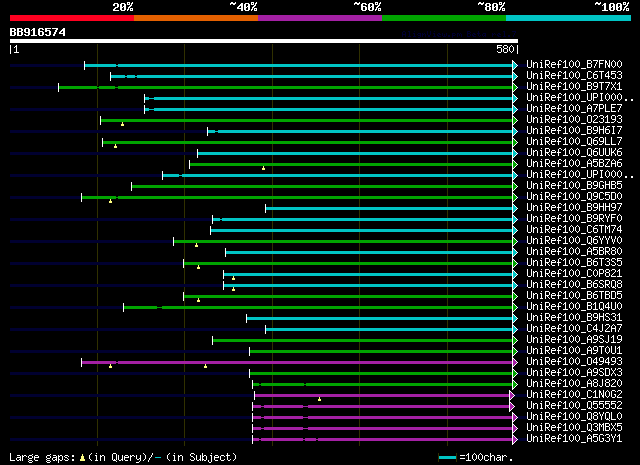Screen dimensions: 640x465
Task: Select the UniRef100_Q69LL7 label
Action: (574, 141)
